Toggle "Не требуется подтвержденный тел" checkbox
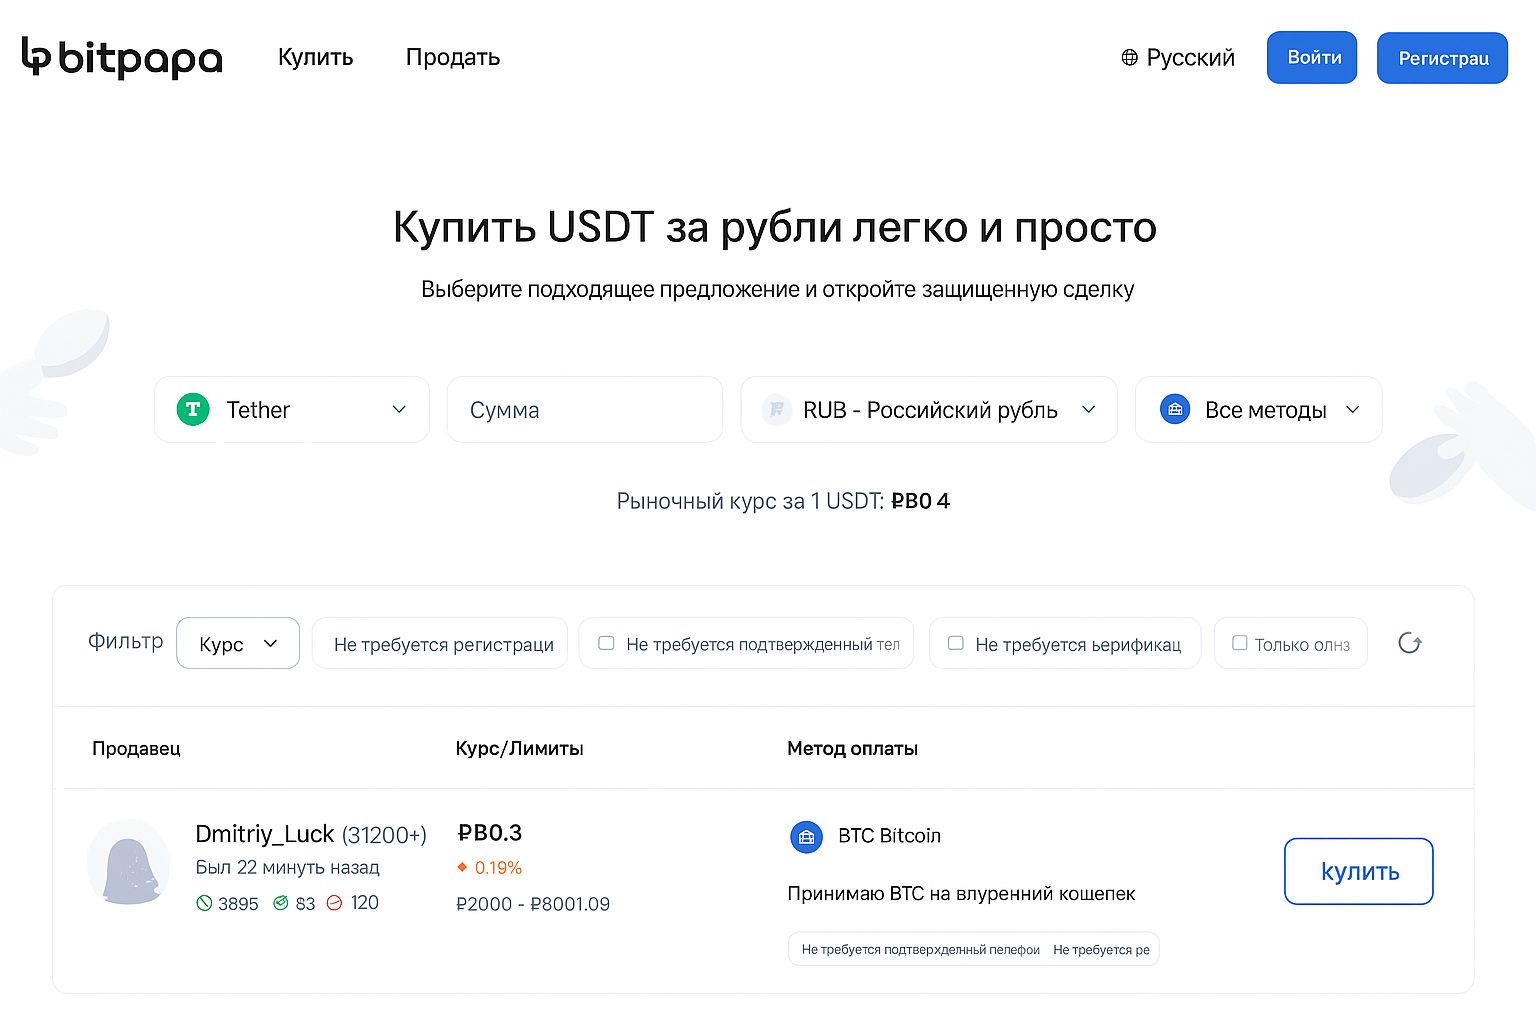Image resolution: width=1536 pixels, height=1024 pixels. pyautogui.click(x=606, y=643)
